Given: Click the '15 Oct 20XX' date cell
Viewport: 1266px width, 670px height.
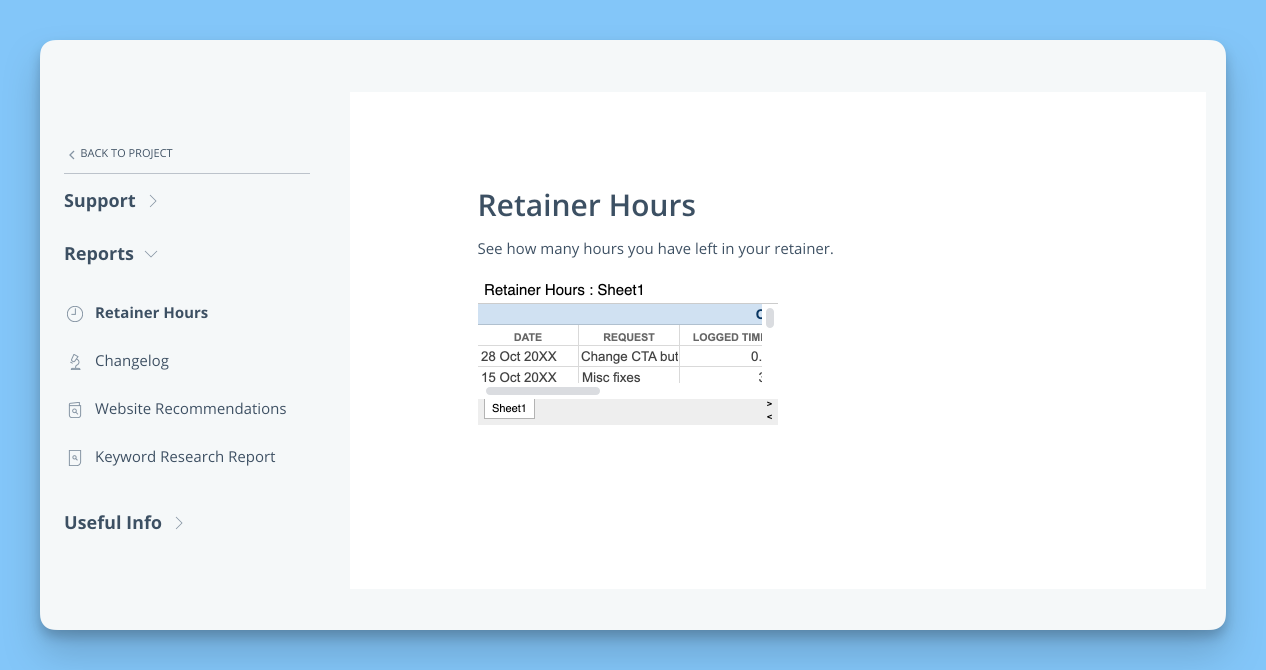Looking at the screenshot, I should click(x=528, y=377).
